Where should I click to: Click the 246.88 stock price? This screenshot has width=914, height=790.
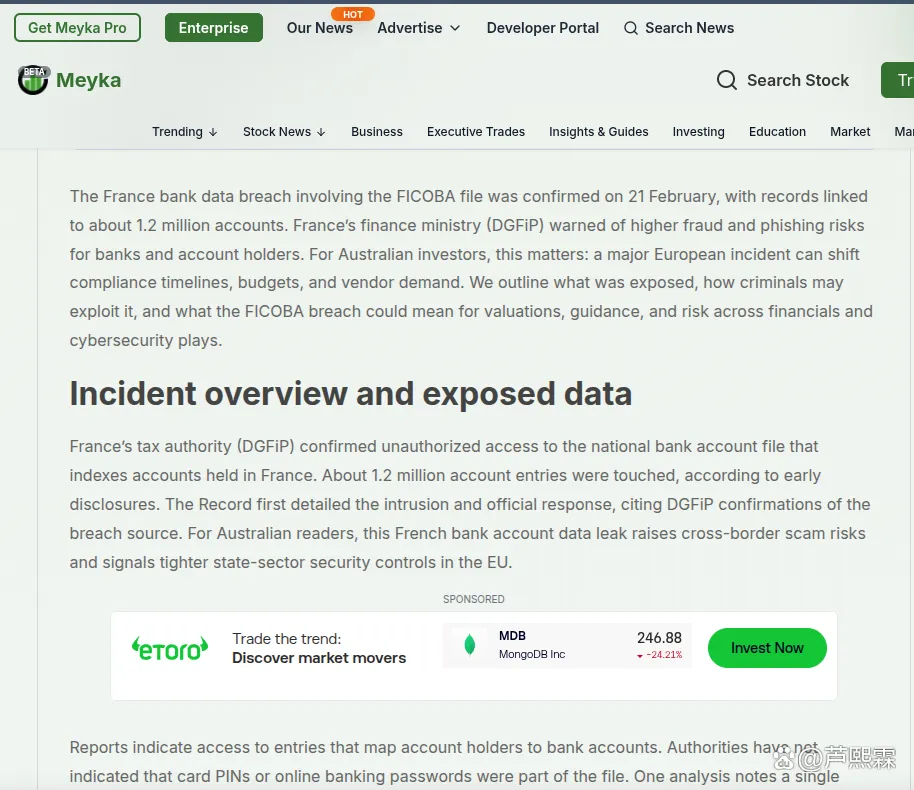tap(659, 638)
